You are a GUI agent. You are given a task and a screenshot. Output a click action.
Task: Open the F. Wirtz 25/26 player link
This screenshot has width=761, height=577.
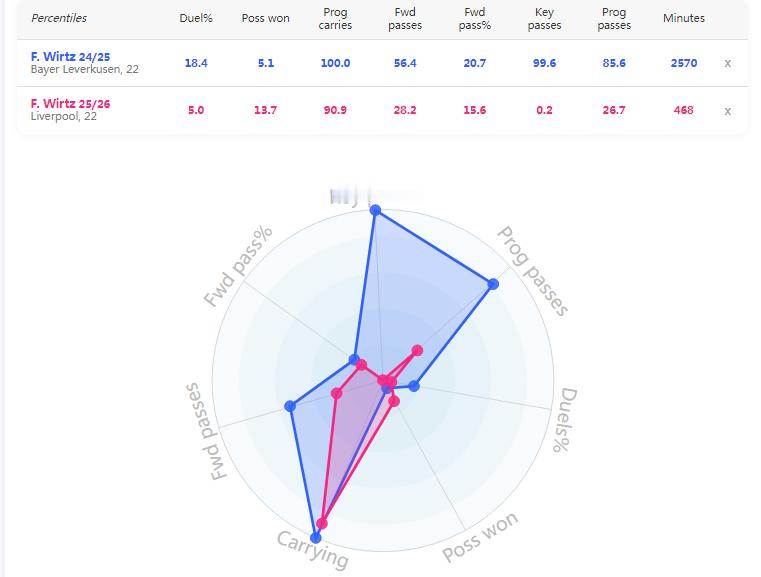pyautogui.click(x=70, y=104)
